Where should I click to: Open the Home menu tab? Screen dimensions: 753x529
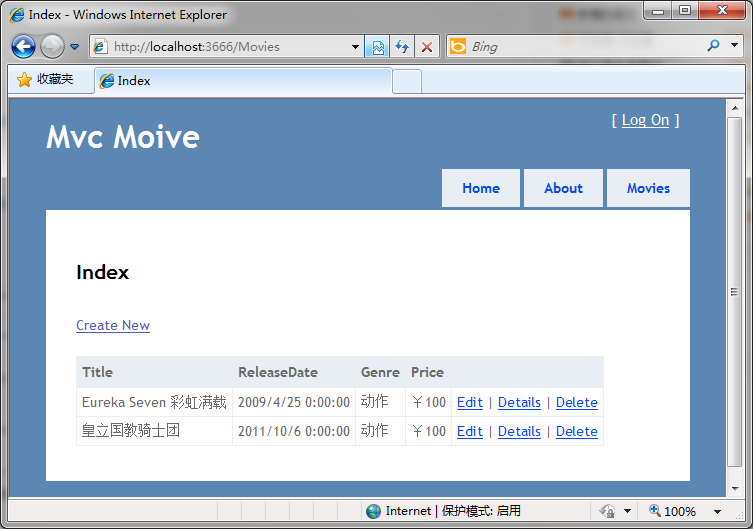tap(481, 188)
